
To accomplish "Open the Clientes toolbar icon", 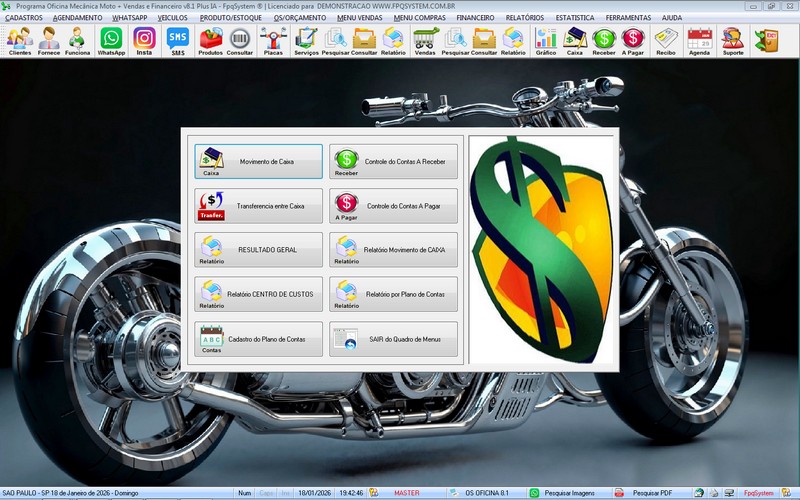I will tap(19, 41).
